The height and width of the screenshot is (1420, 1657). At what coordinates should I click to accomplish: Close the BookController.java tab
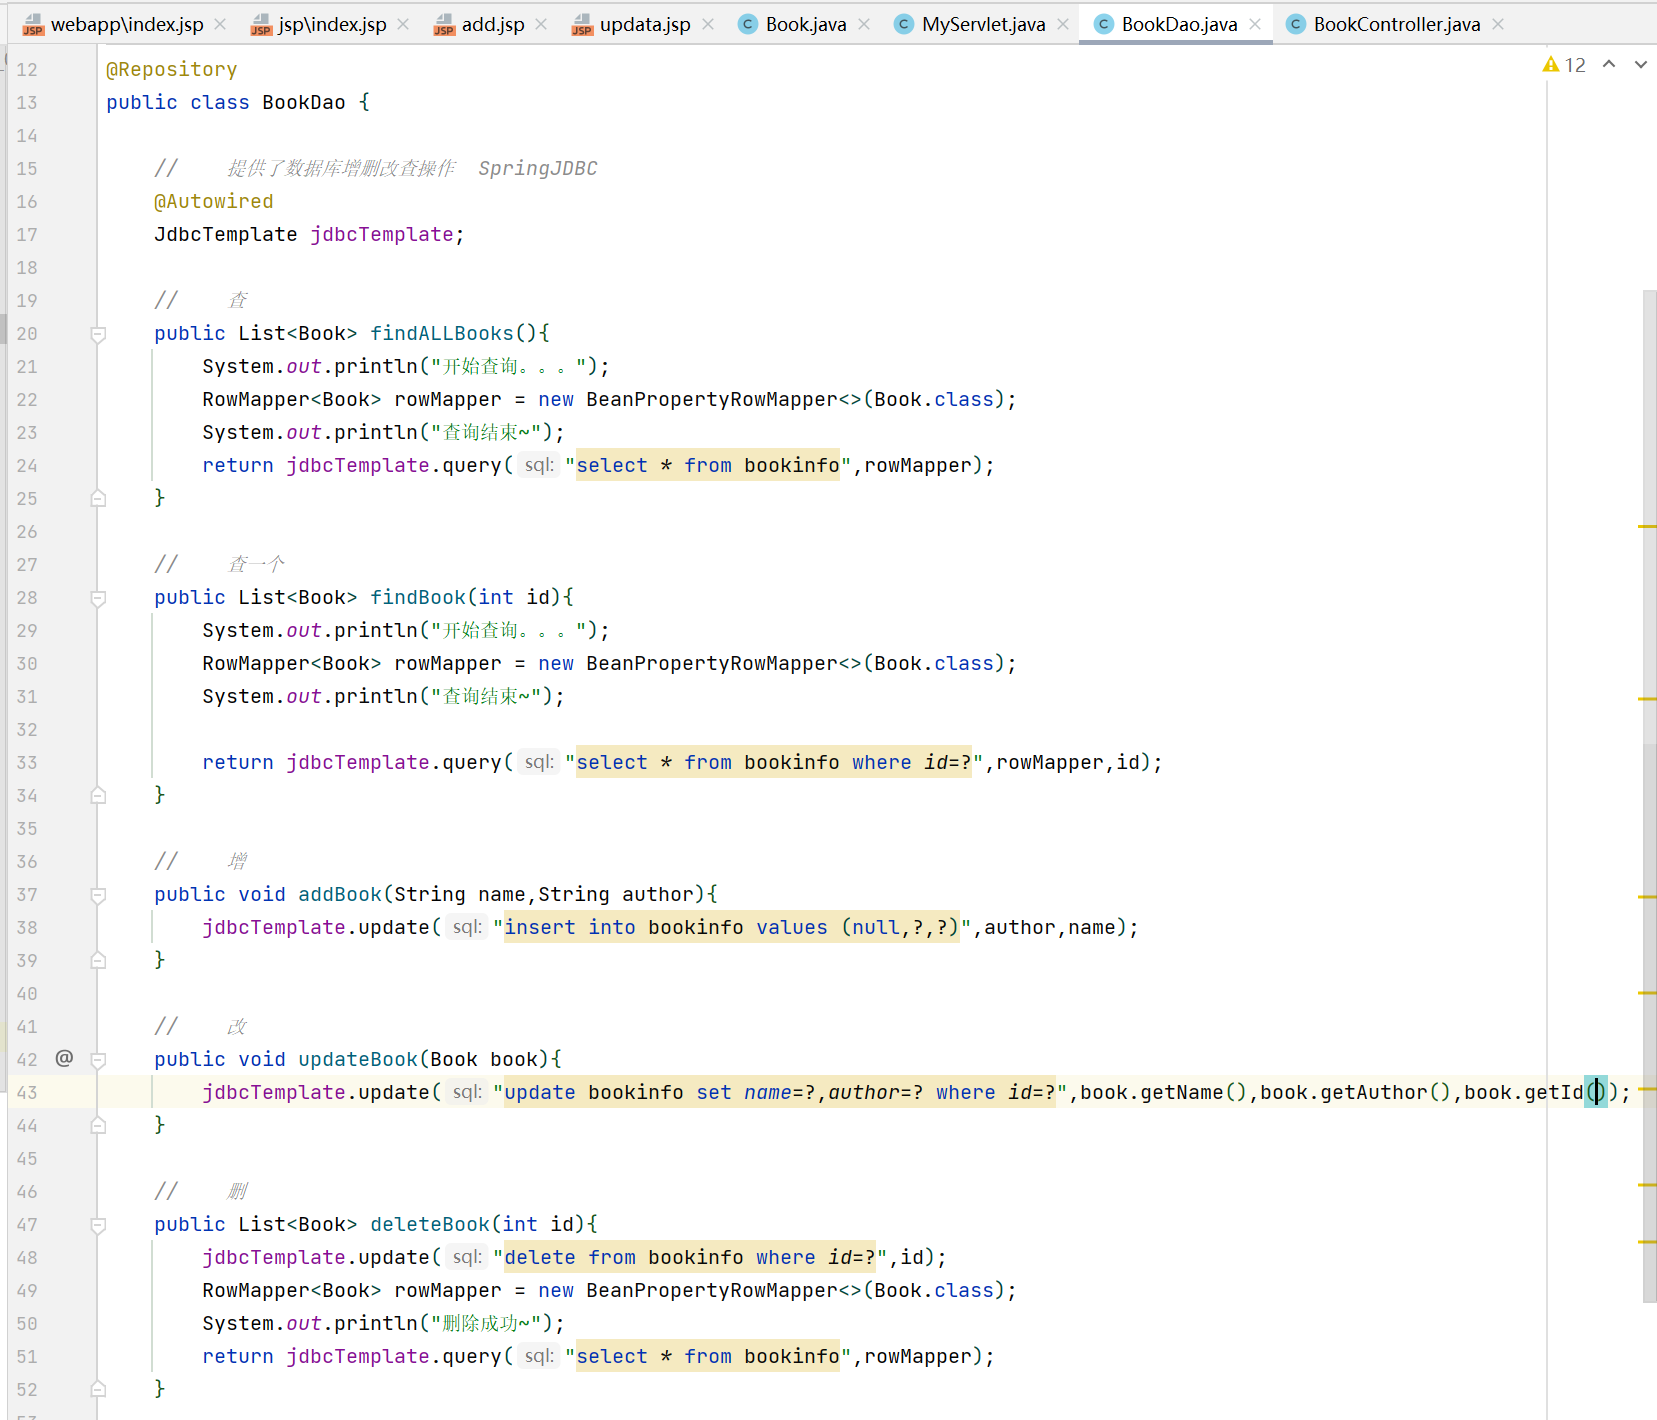(x=1498, y=24)
